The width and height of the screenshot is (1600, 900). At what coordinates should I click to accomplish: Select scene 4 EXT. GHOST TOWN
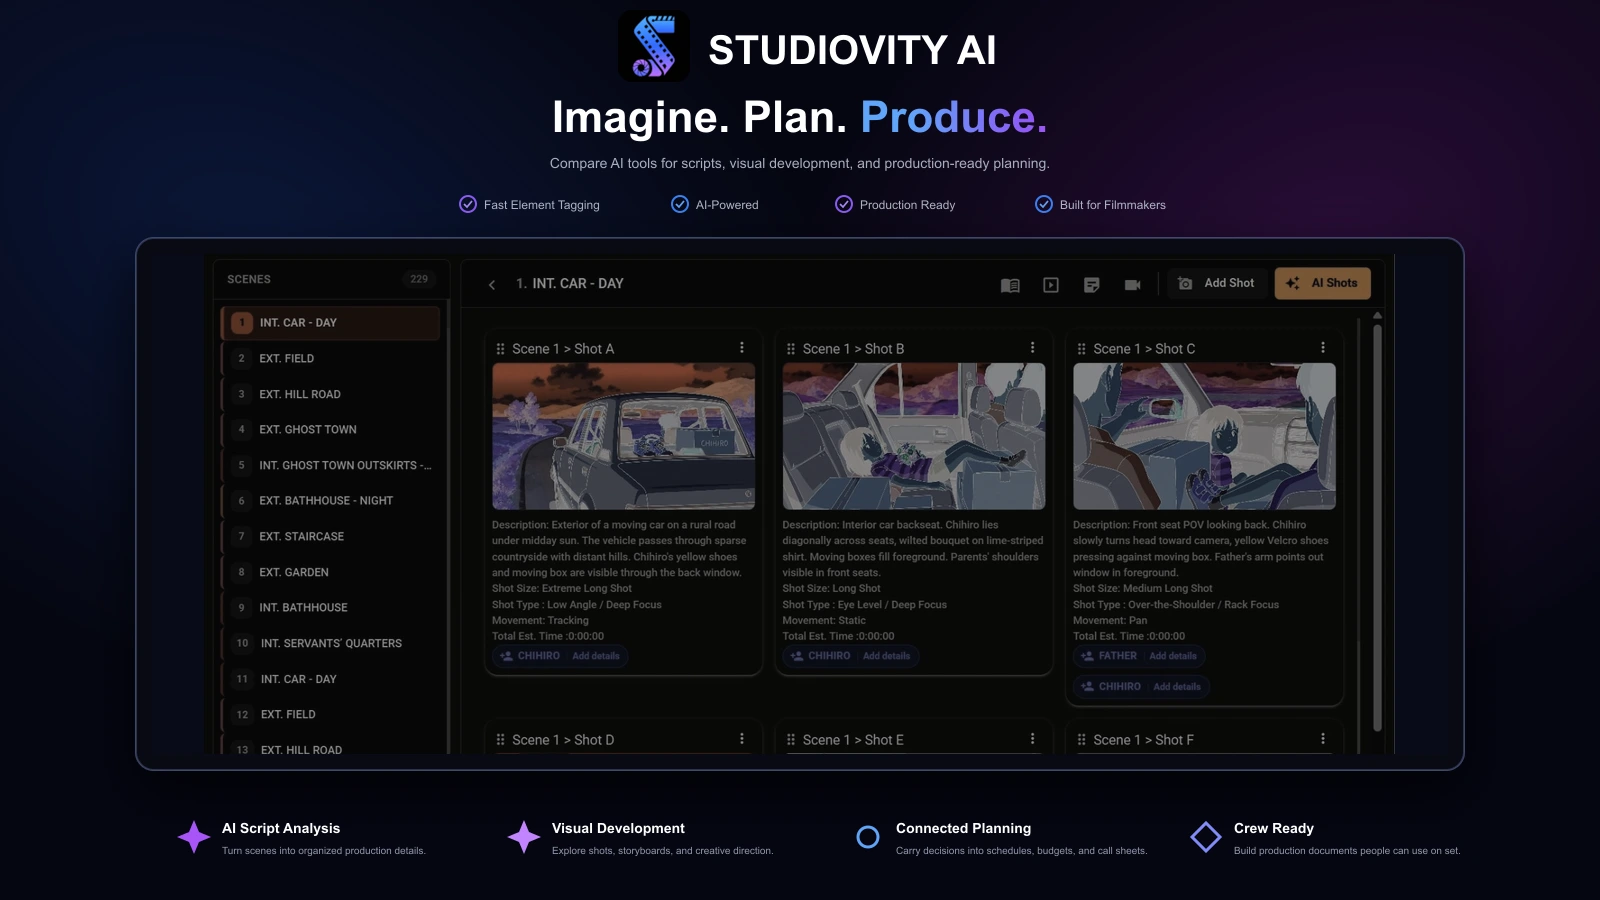point(330,429)
